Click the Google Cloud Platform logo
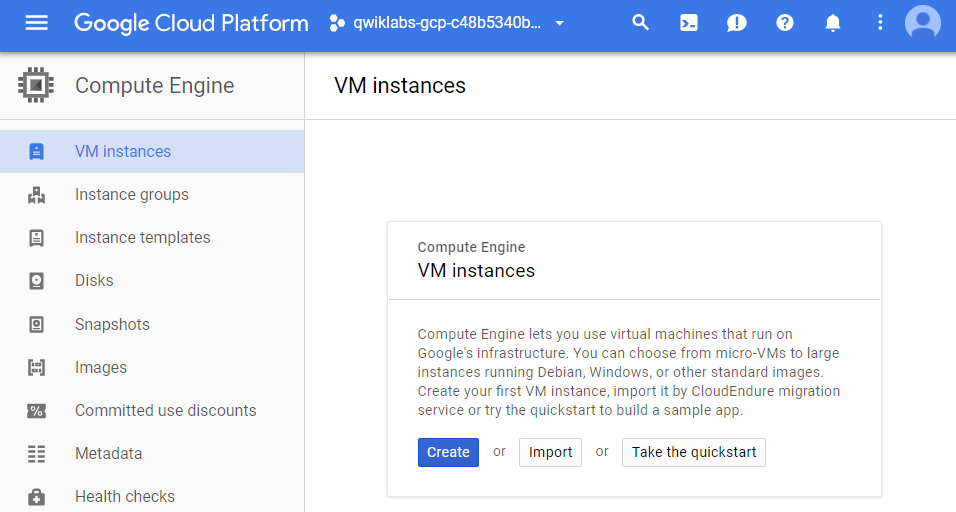956x512 pixels. coord(191,23)
